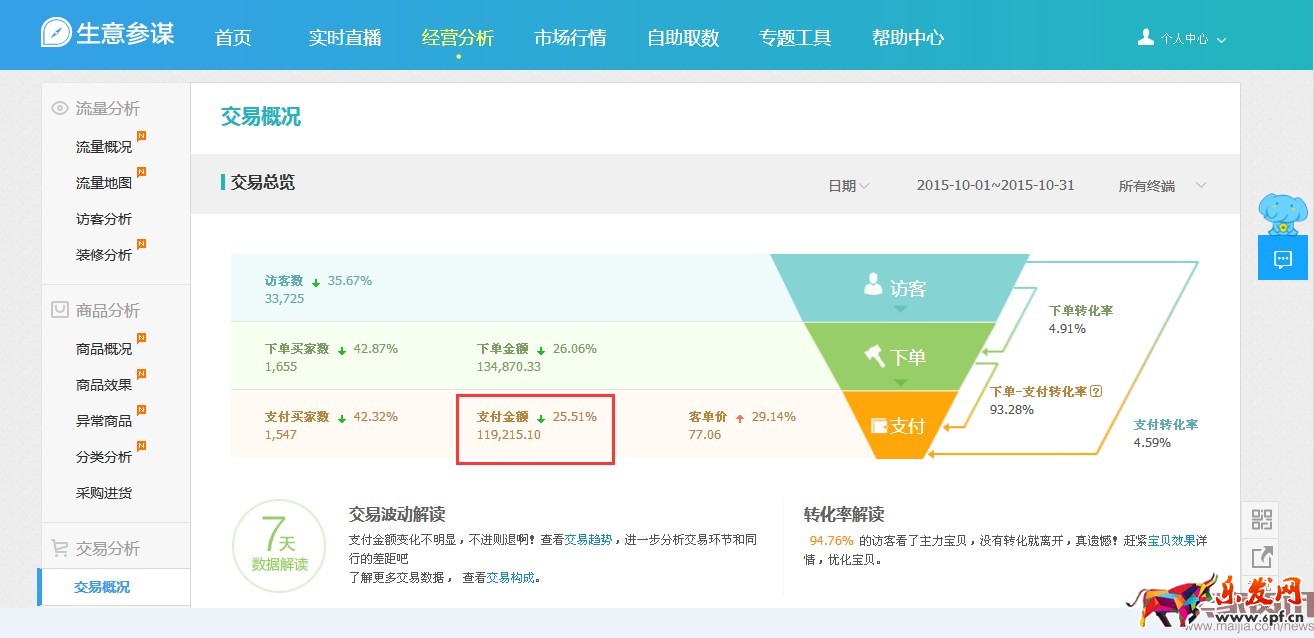Expand the 个人中心 dropdown arrow
Screen dimensions: 1314x638
pos(1221,40)
